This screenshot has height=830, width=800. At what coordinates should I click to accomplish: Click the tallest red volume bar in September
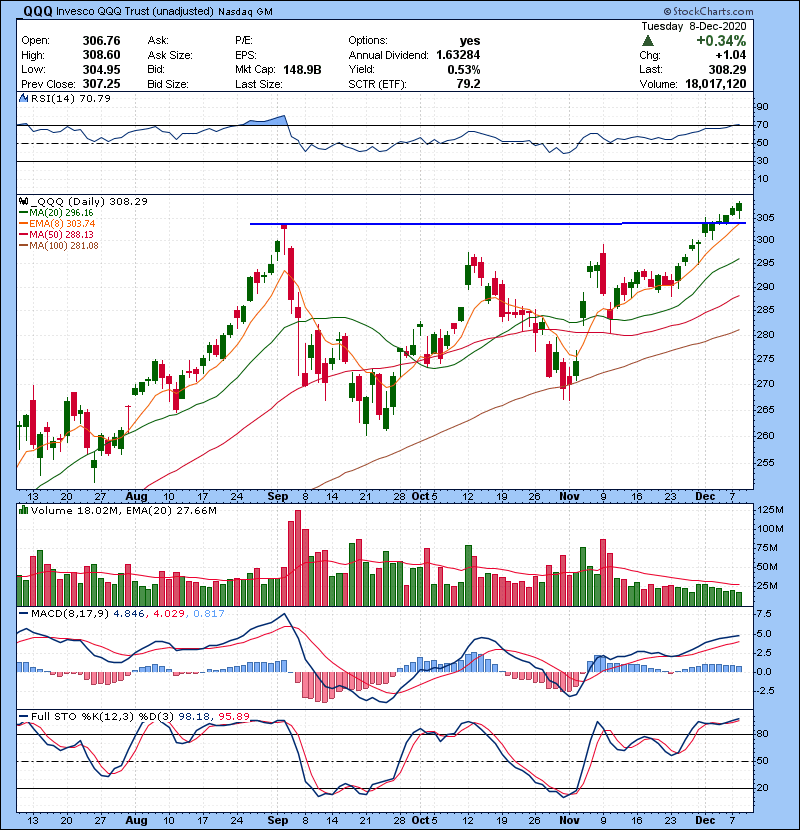click(298, 558)
